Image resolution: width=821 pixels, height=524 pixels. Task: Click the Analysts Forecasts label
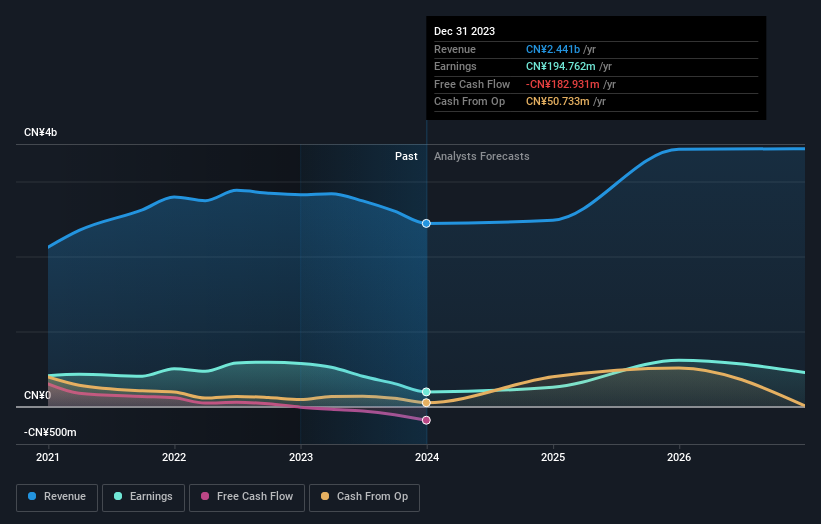pyautogui.click(x=481, y=156)
